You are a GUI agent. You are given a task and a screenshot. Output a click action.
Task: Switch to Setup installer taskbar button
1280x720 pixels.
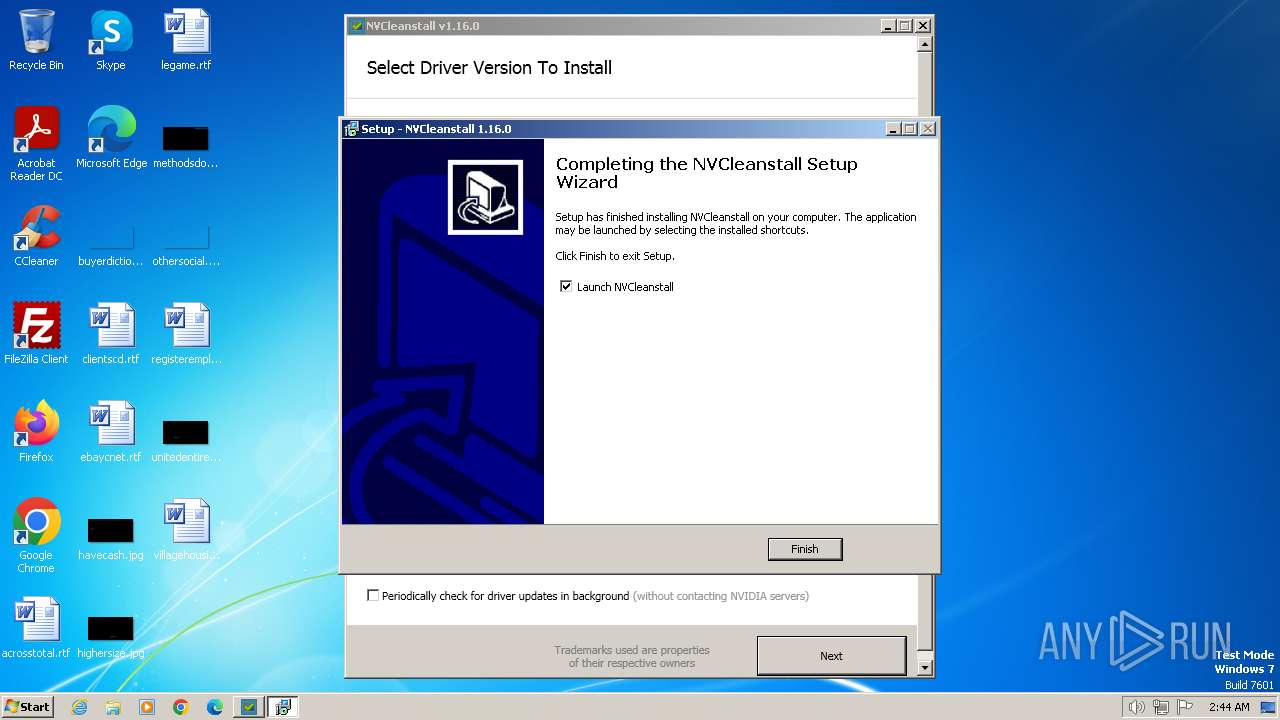coord(283,707)
